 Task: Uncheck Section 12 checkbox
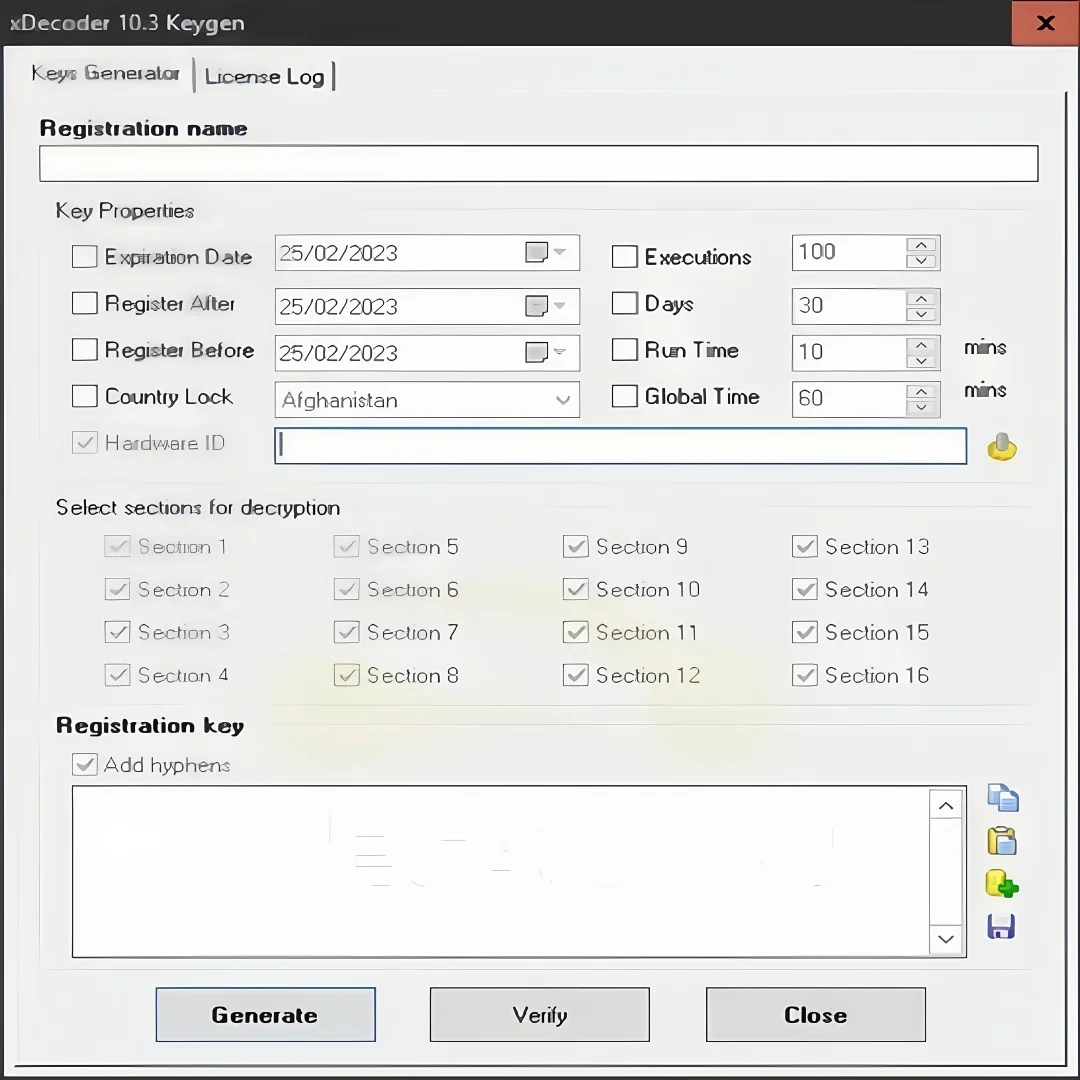click(x=576, y=675)
